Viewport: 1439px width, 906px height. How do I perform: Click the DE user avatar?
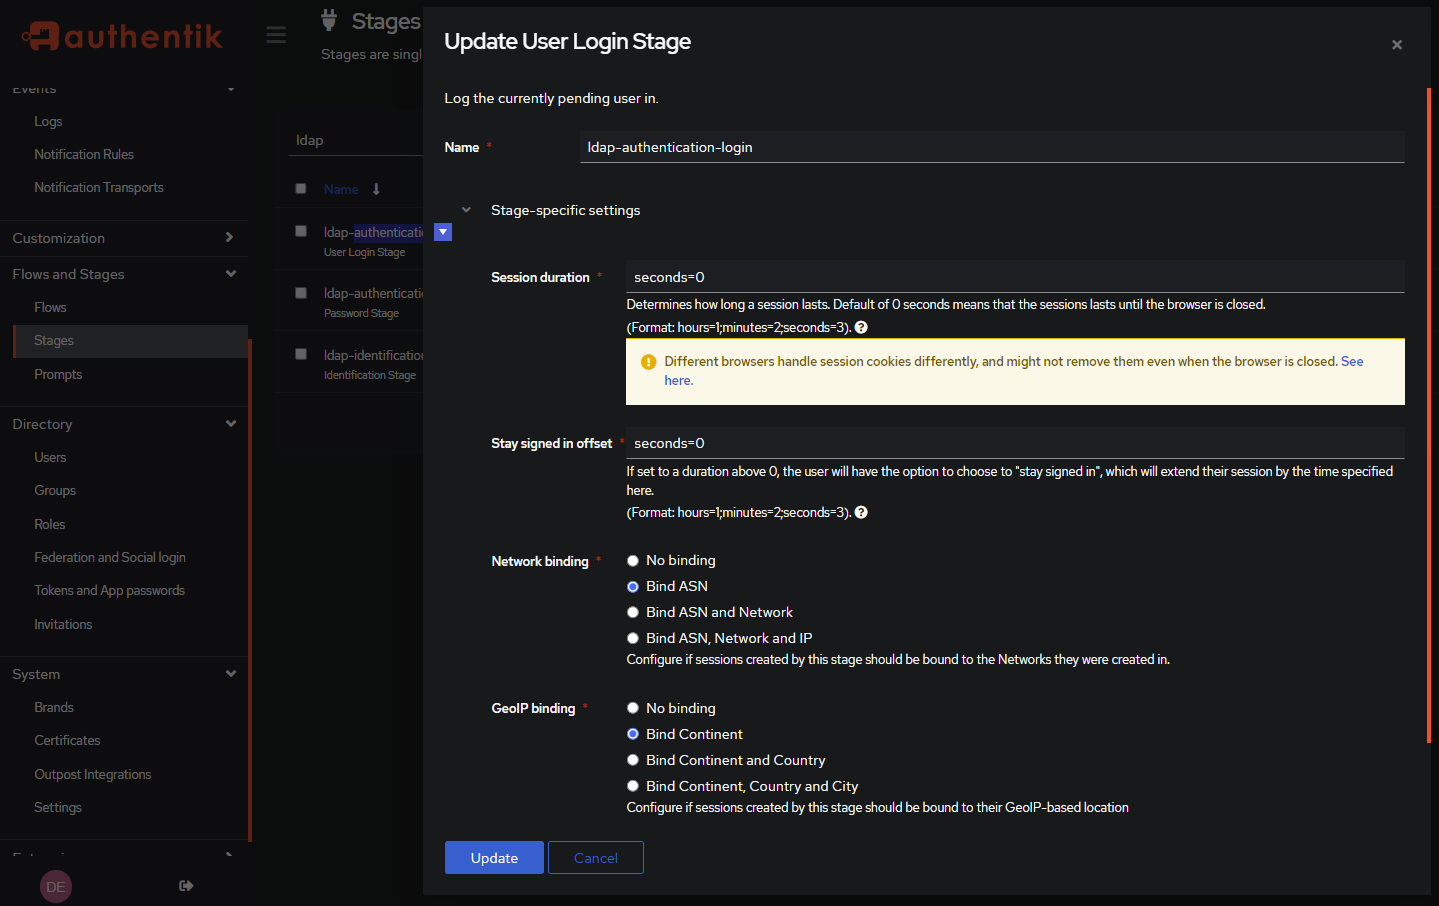point(55,886)
